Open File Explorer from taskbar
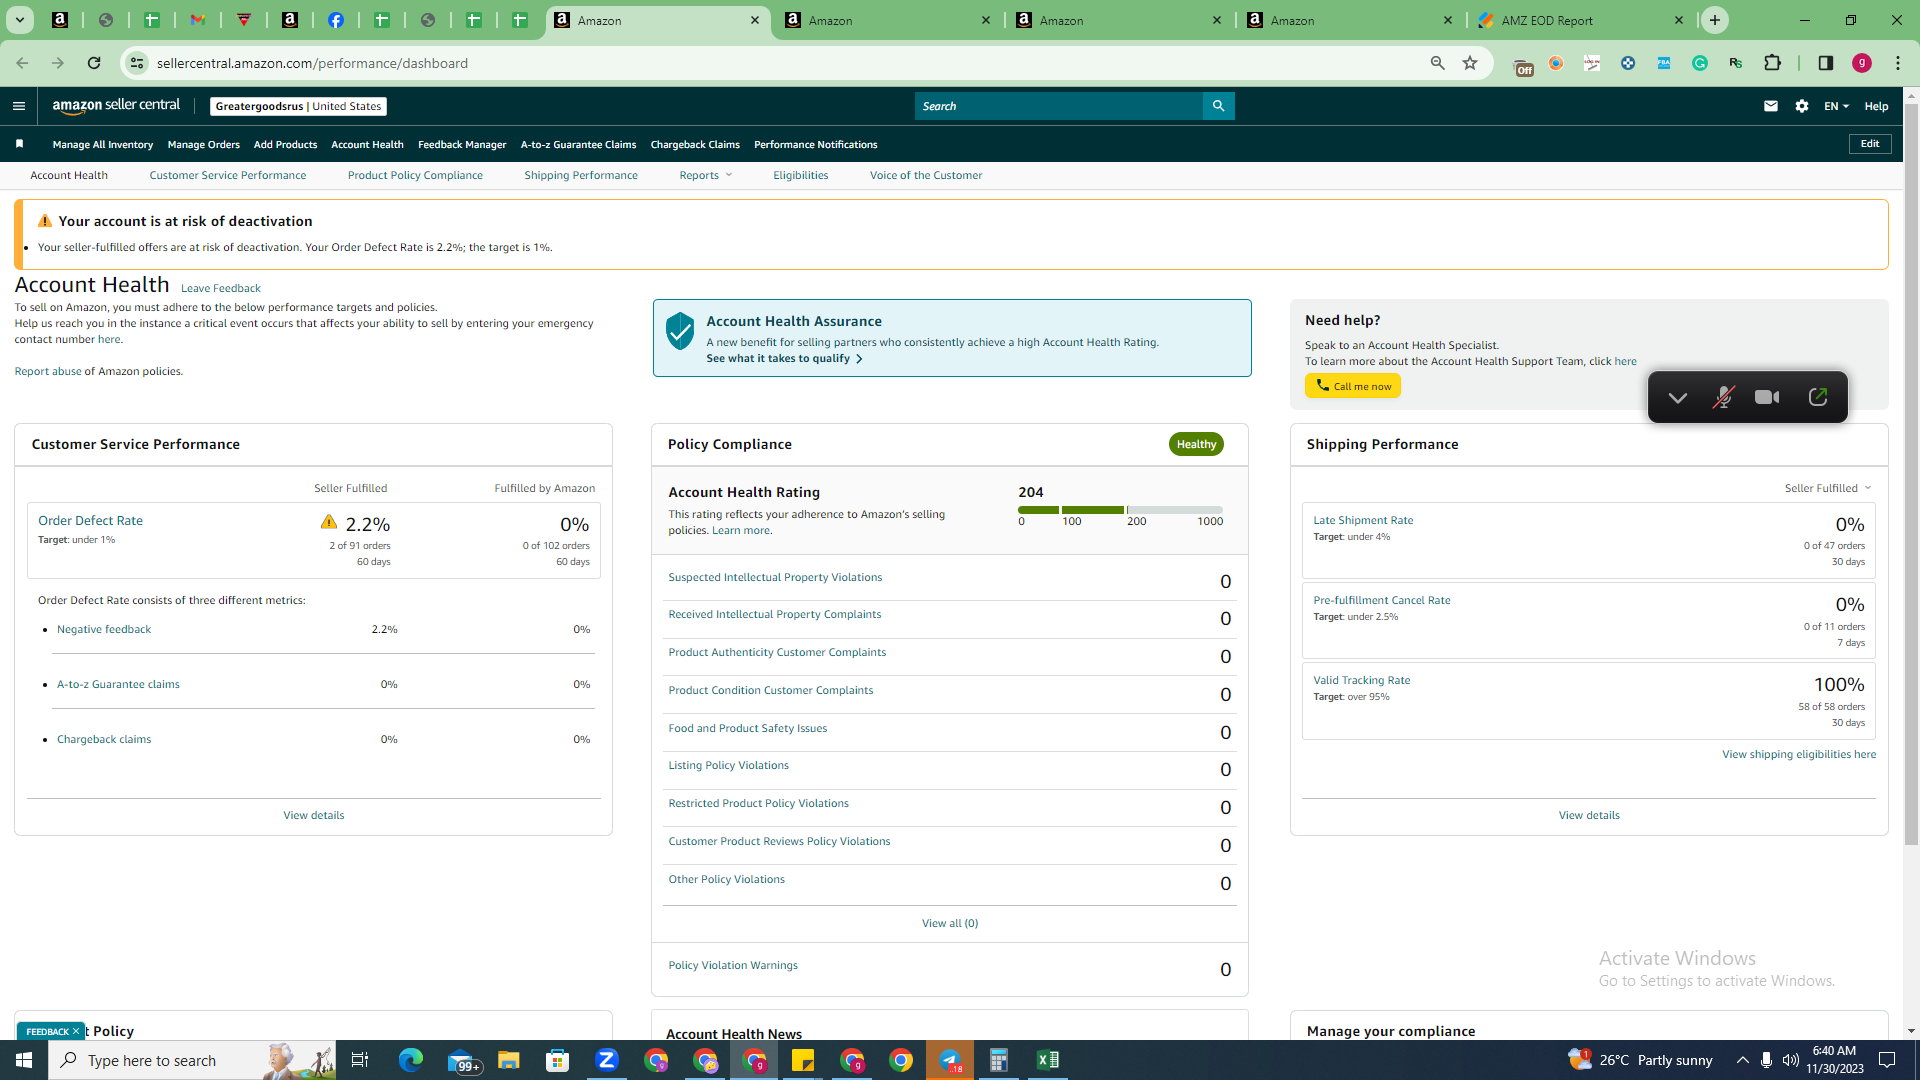The height and width of the screenshot is (1080, 1920). point(508,1060)
